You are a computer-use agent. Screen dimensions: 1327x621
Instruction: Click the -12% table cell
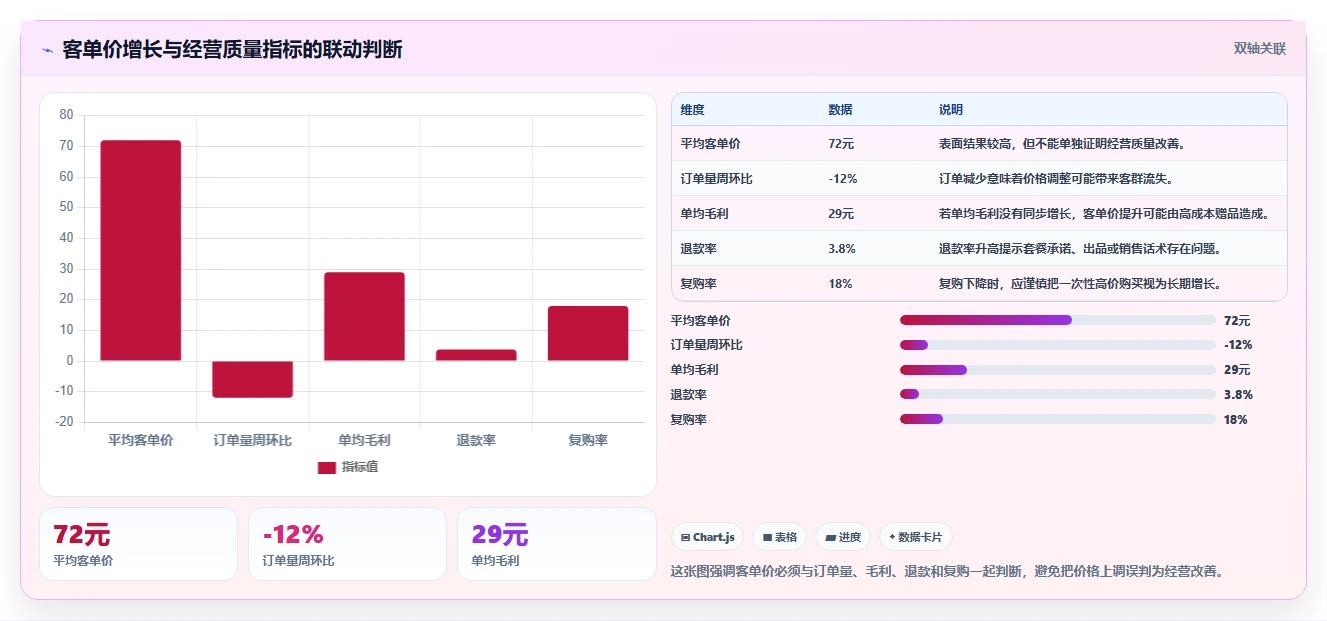842,179
